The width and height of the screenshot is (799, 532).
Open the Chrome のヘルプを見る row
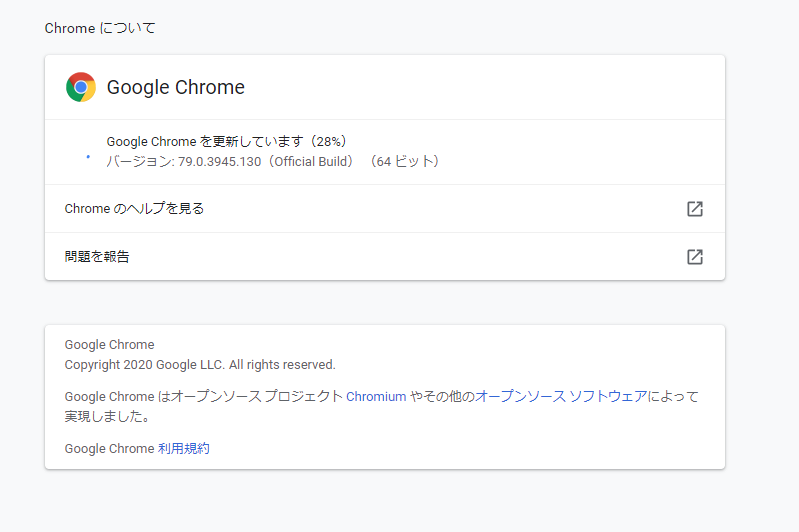coord(134,209)
